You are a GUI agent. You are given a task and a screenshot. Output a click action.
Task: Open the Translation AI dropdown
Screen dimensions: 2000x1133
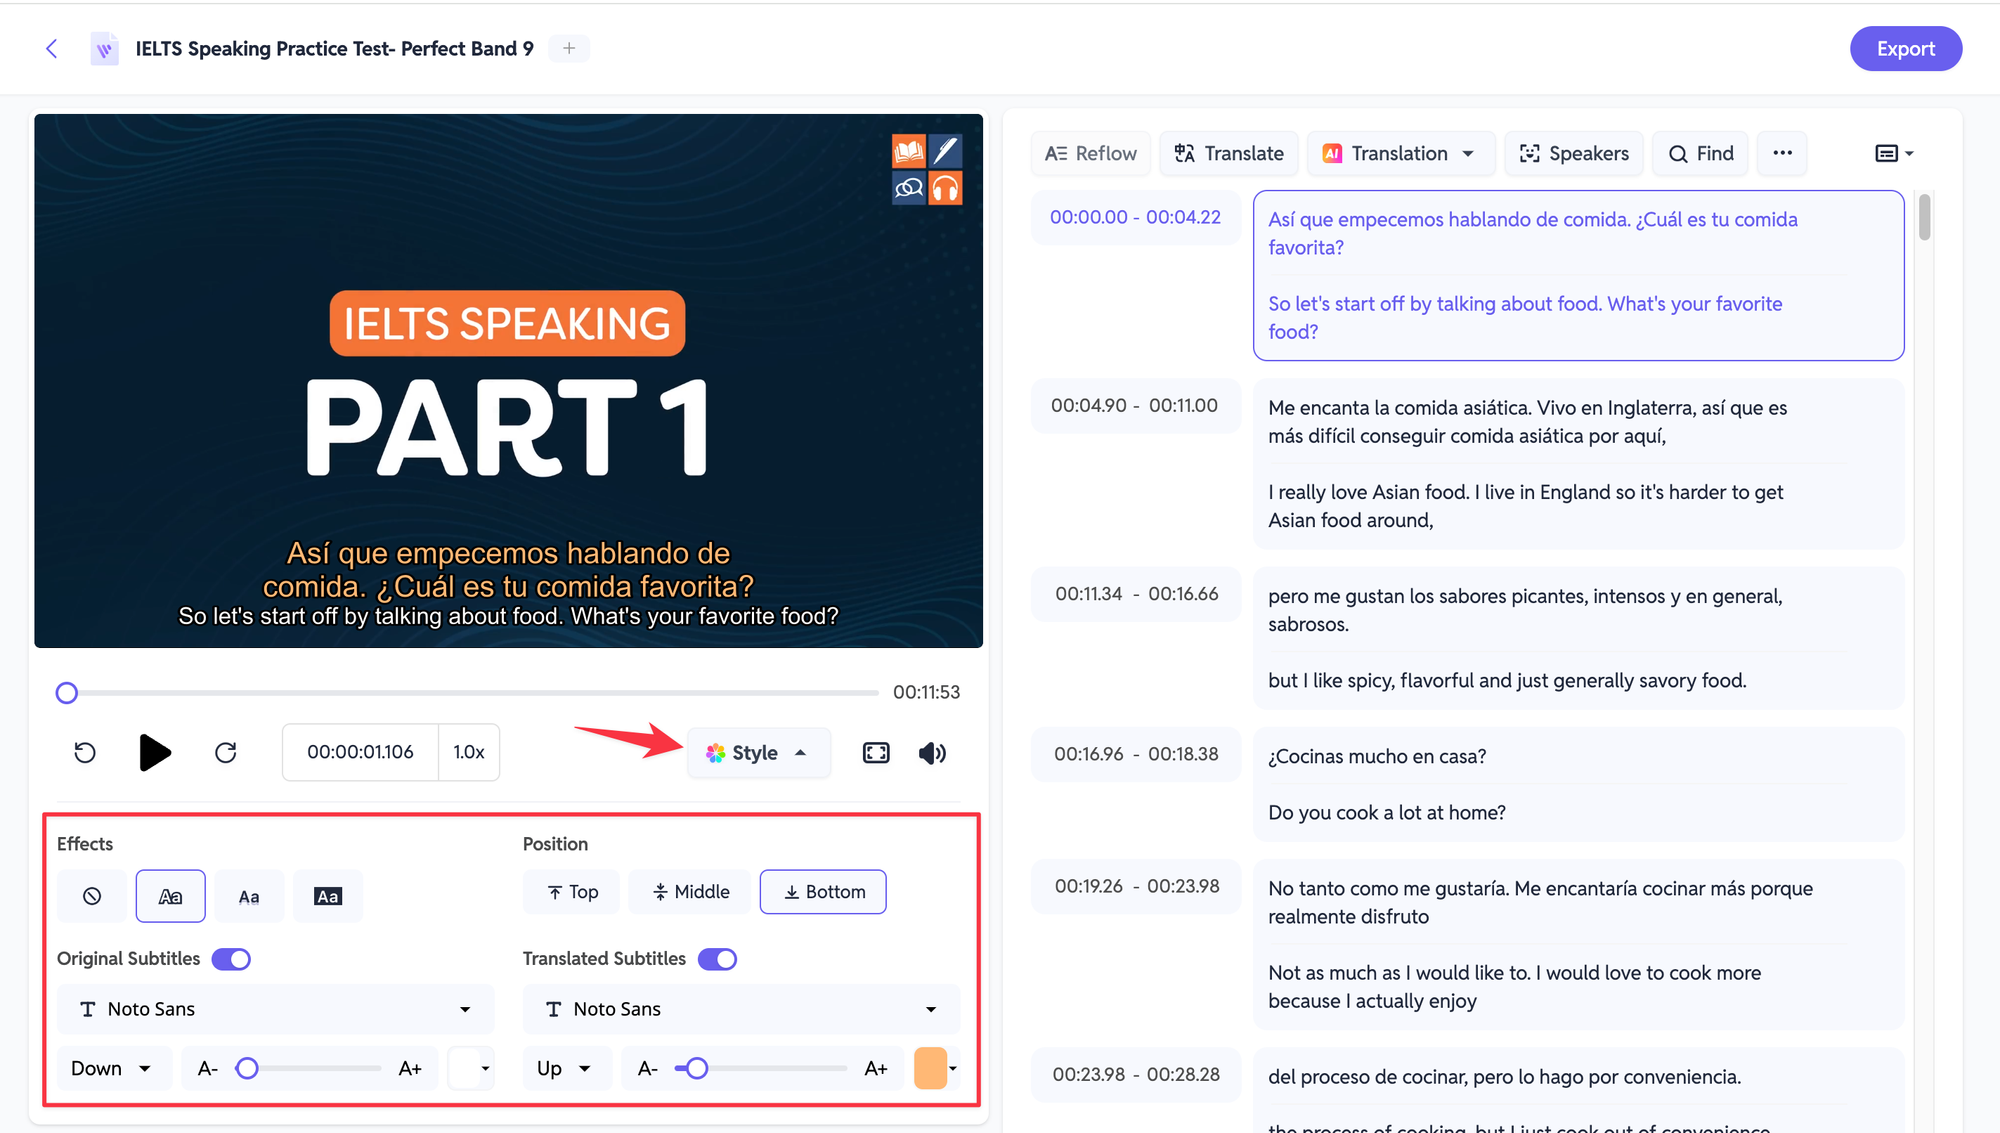(x=1400, y=153)
